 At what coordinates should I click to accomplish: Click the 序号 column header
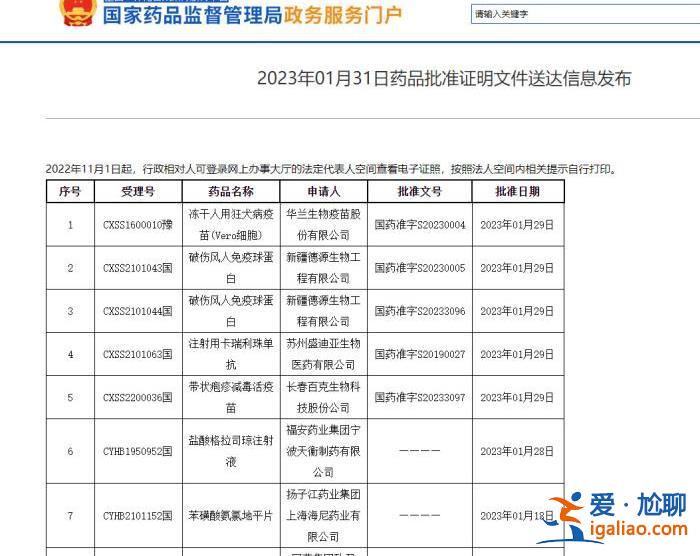[x=70, y=191]
